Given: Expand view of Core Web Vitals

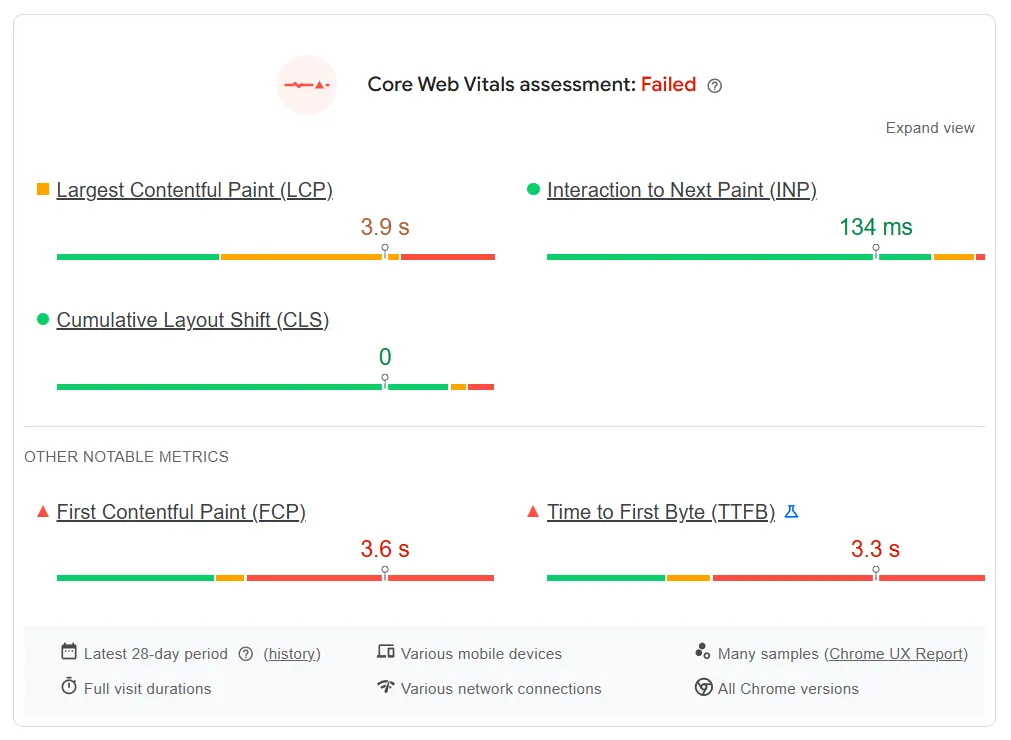Looking at the screenshot, I should [x=930, y=128].
